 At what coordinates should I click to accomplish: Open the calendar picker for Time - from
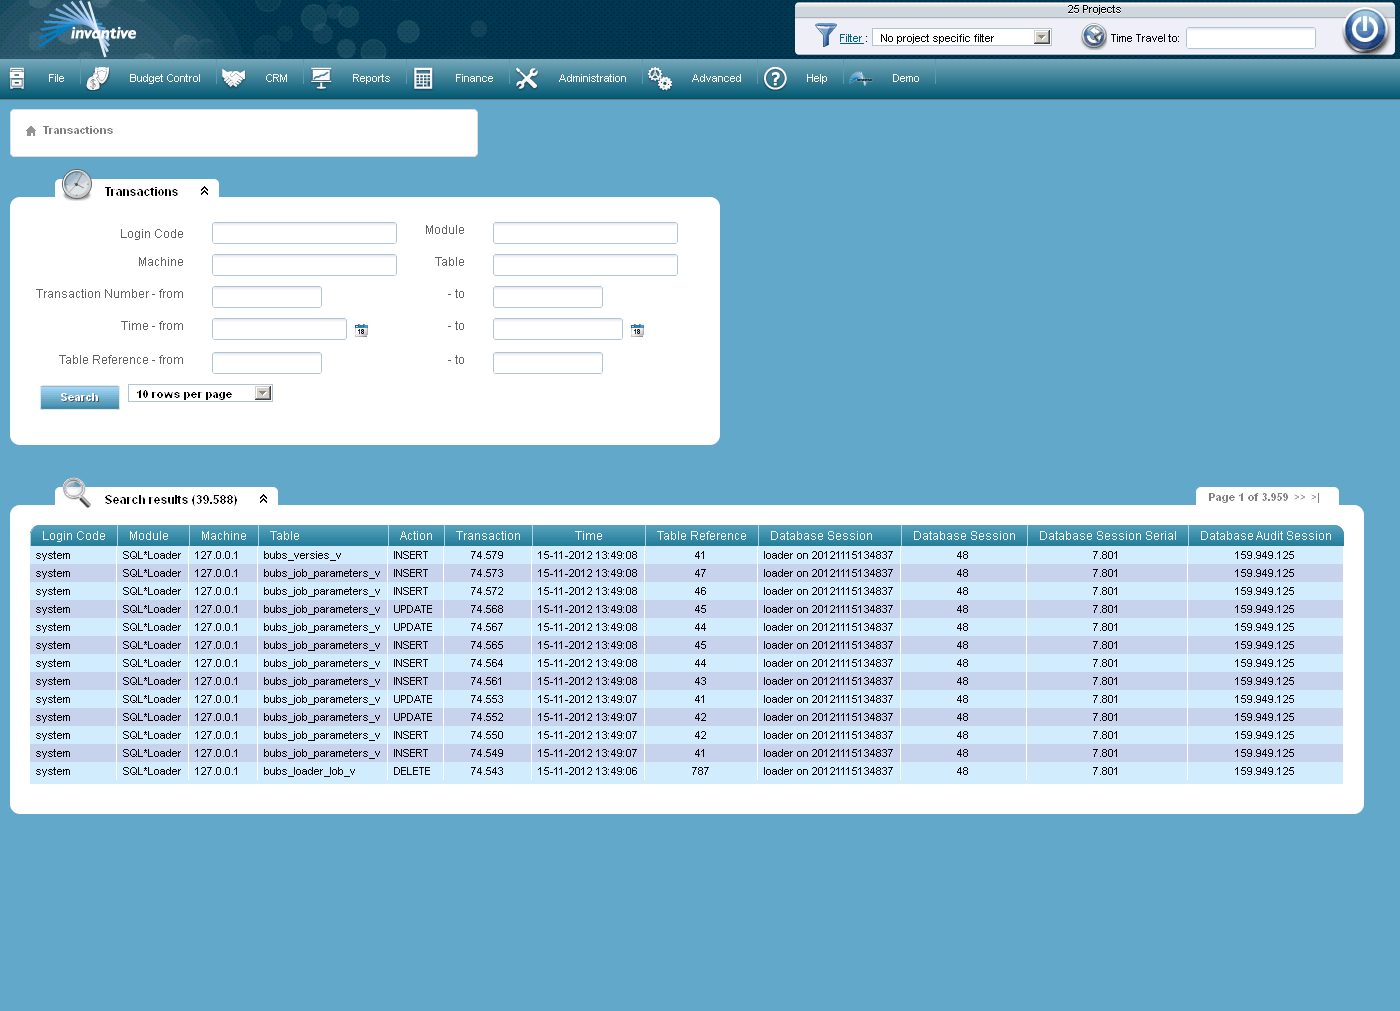[361, 329]
